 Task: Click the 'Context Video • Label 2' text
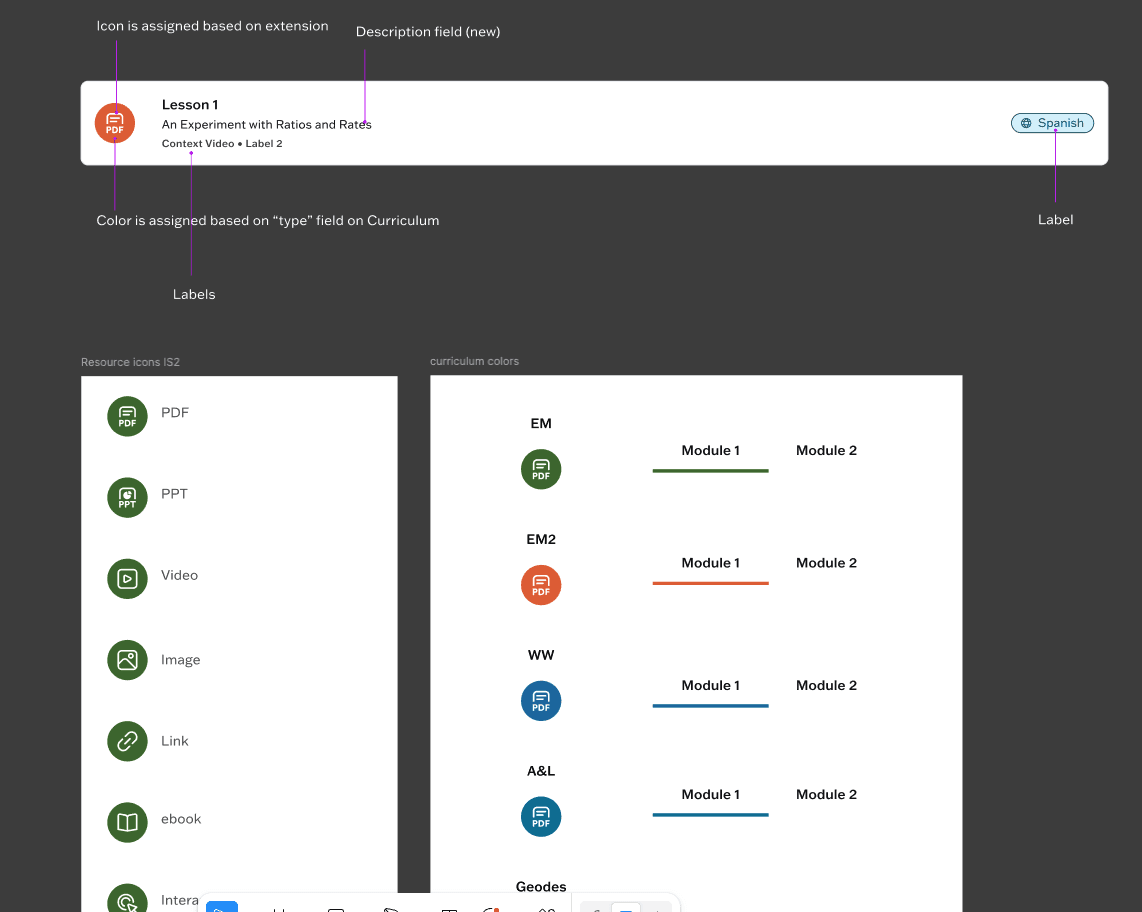222,144
